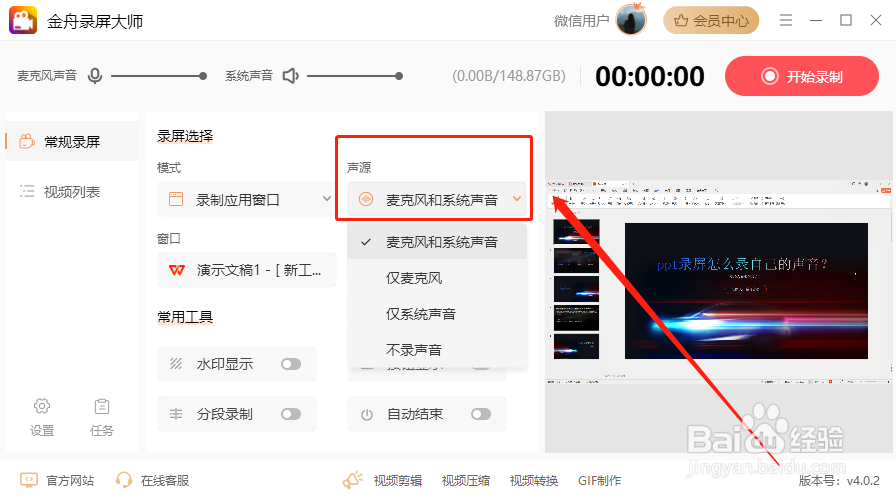Click the user avatar picture
The image size is (896, 499).
(x=631, y=20)
